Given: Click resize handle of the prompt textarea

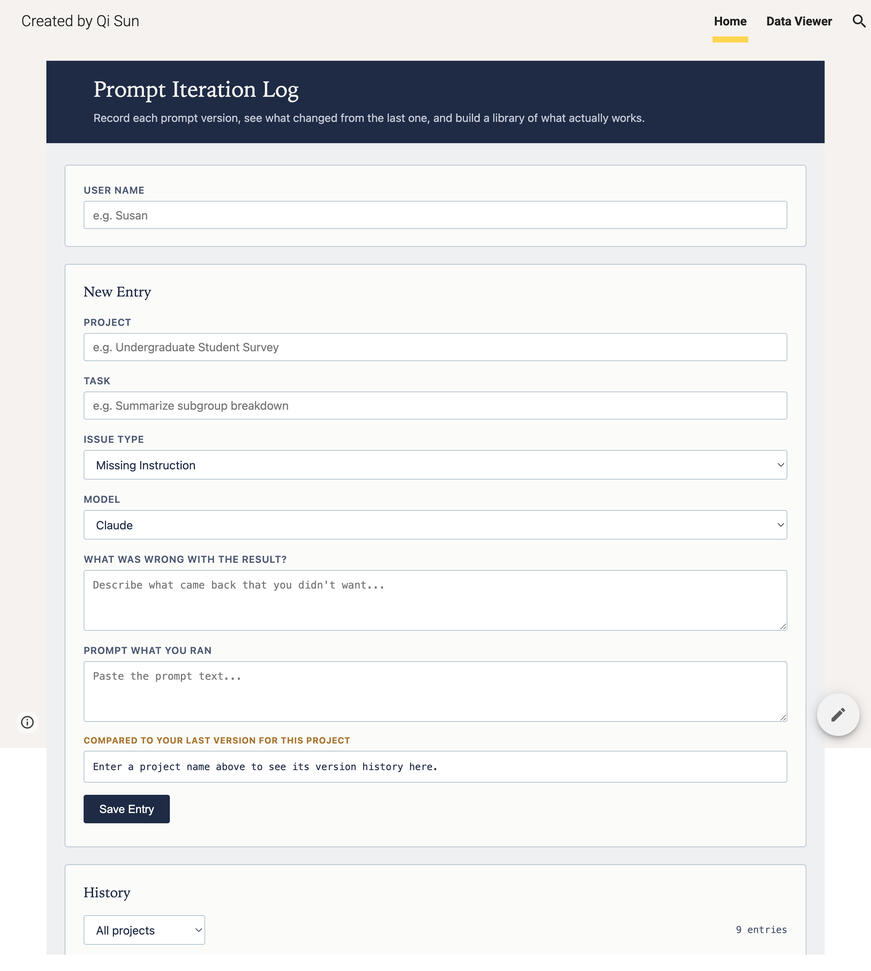Looking at the screenshot, I should pos(783,718).
